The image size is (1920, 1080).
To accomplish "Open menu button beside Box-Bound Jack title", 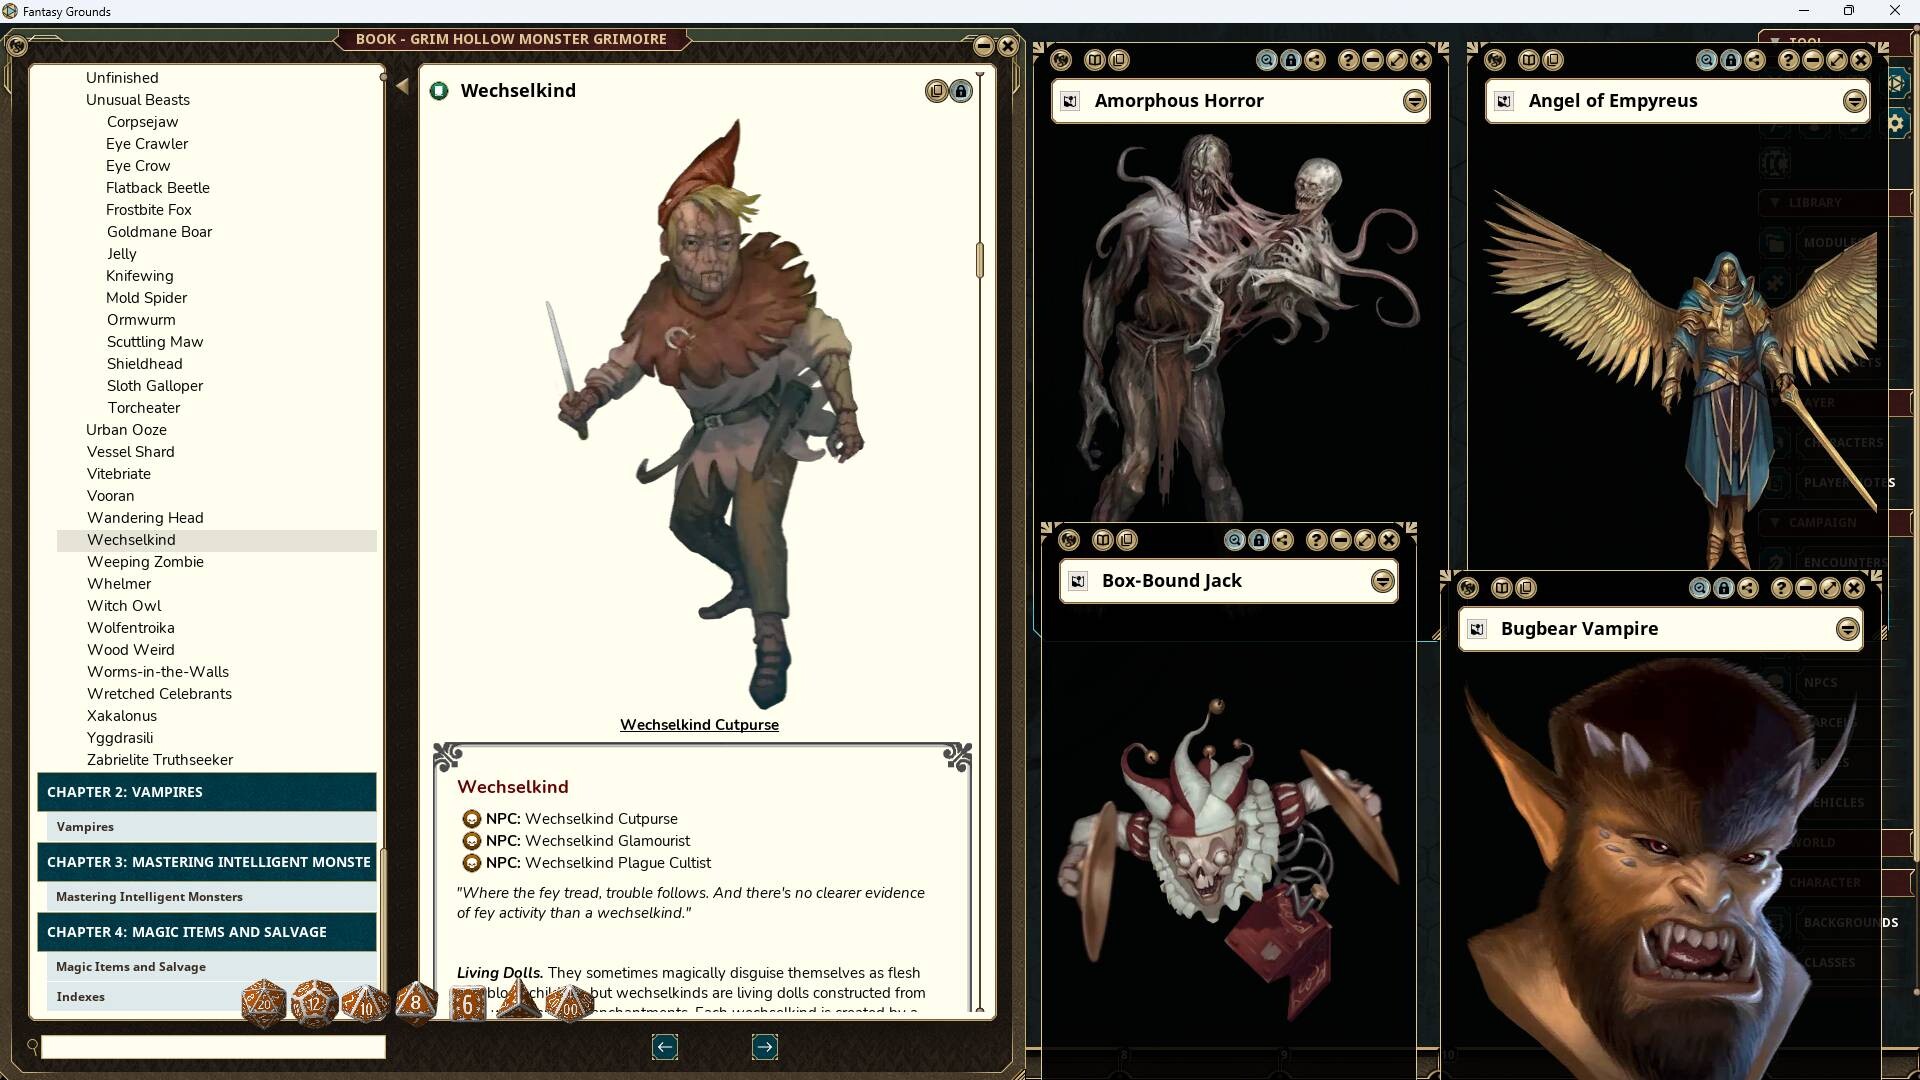I will pos(1382,581).
